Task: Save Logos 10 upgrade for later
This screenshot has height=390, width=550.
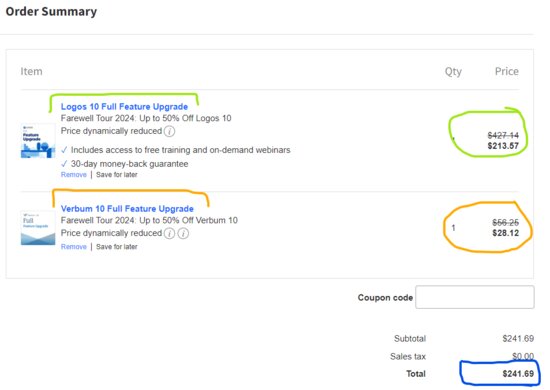Action: 116,175
